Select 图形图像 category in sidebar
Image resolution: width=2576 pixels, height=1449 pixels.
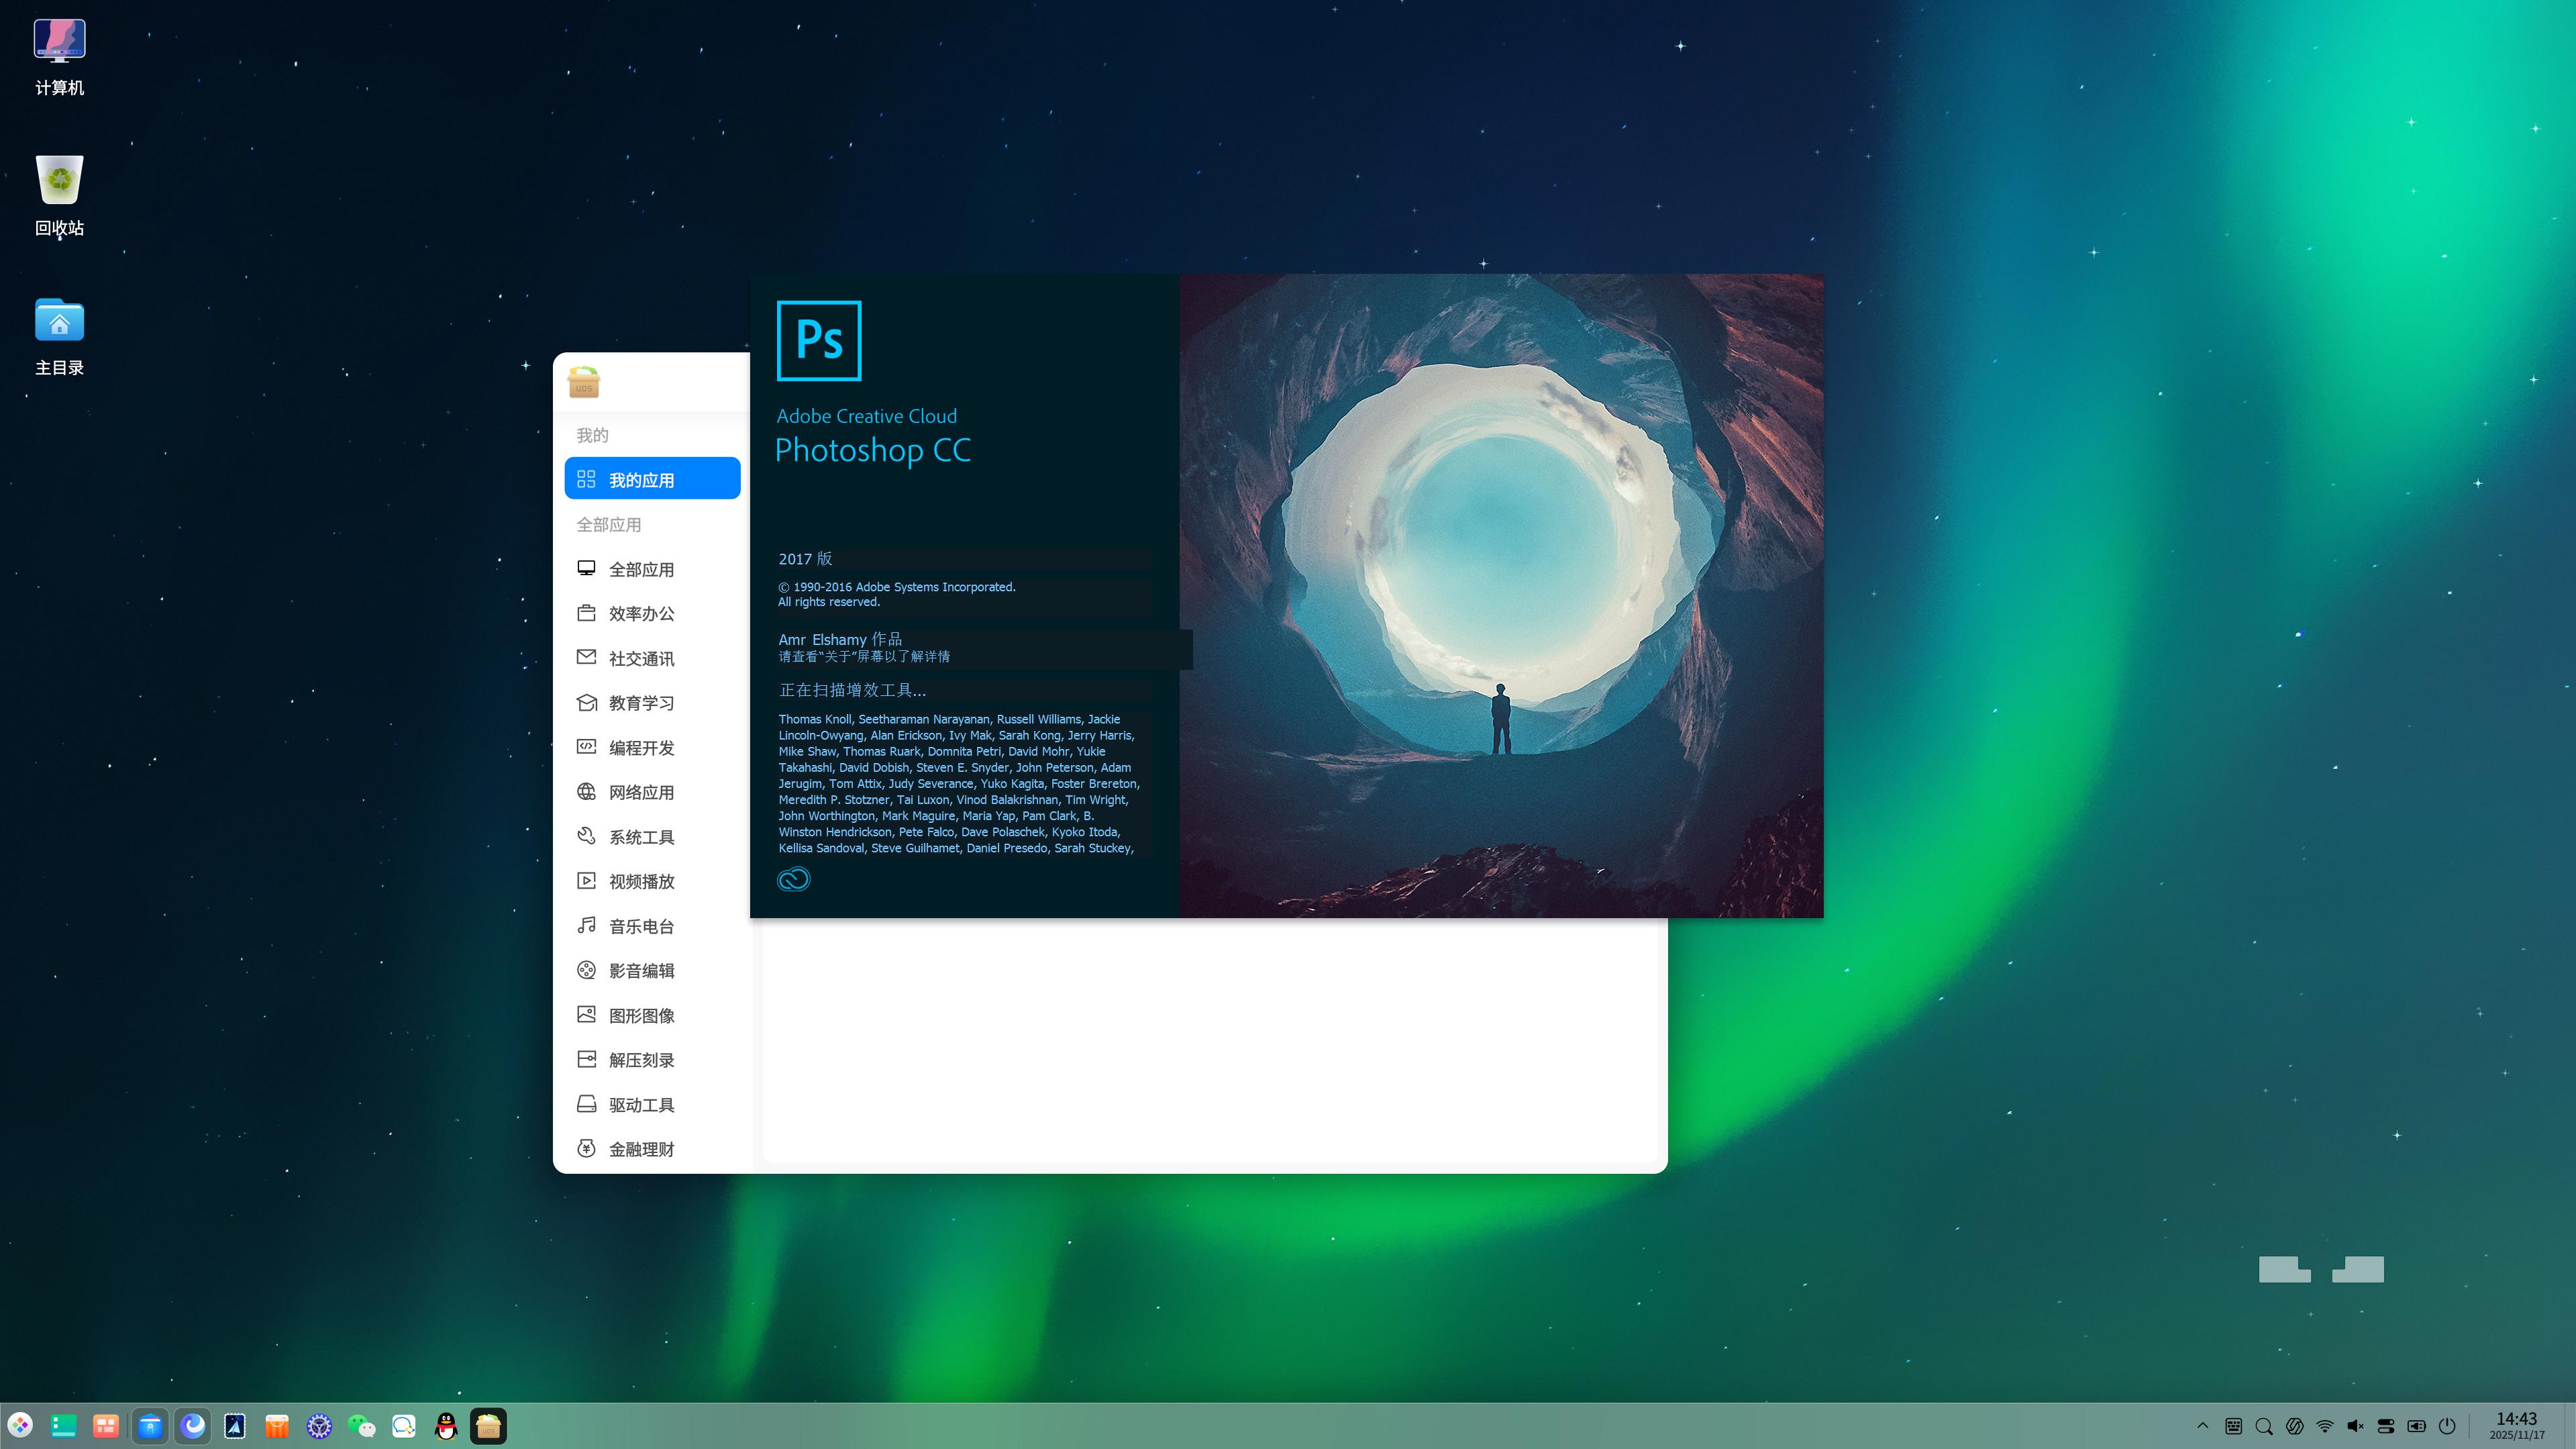coord(641,1015)
